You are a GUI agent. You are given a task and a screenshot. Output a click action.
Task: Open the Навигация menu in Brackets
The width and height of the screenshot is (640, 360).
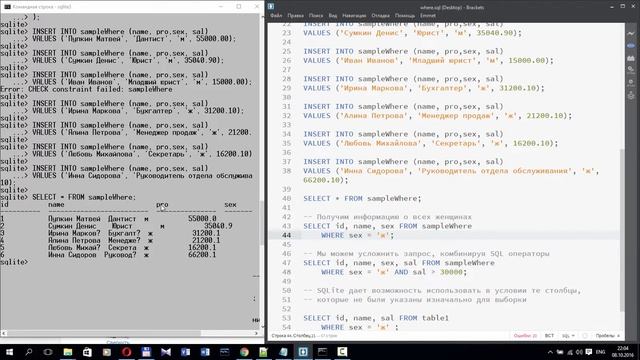pyautogui.click(x=354, y=16)
